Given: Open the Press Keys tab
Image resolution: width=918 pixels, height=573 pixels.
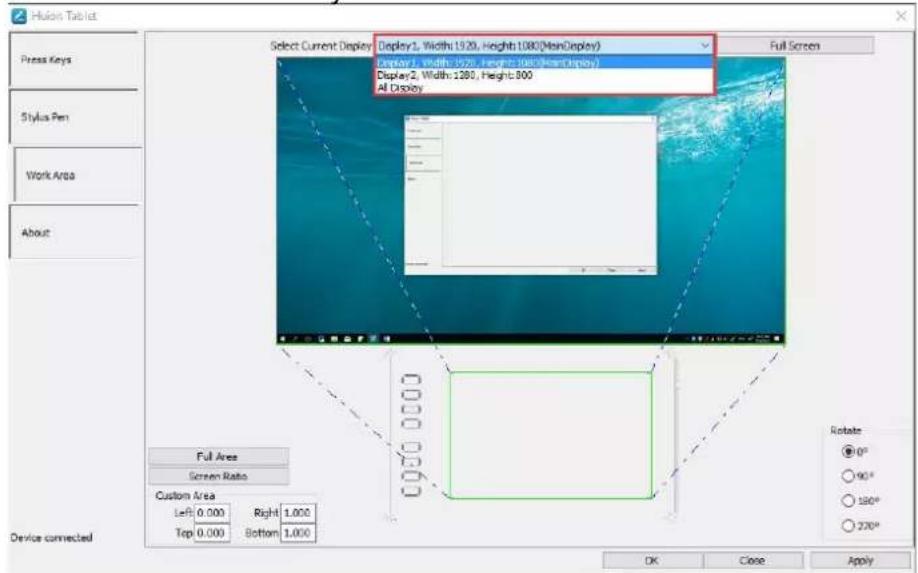Looking at the screenshot, I should click(x=73, y=59).
